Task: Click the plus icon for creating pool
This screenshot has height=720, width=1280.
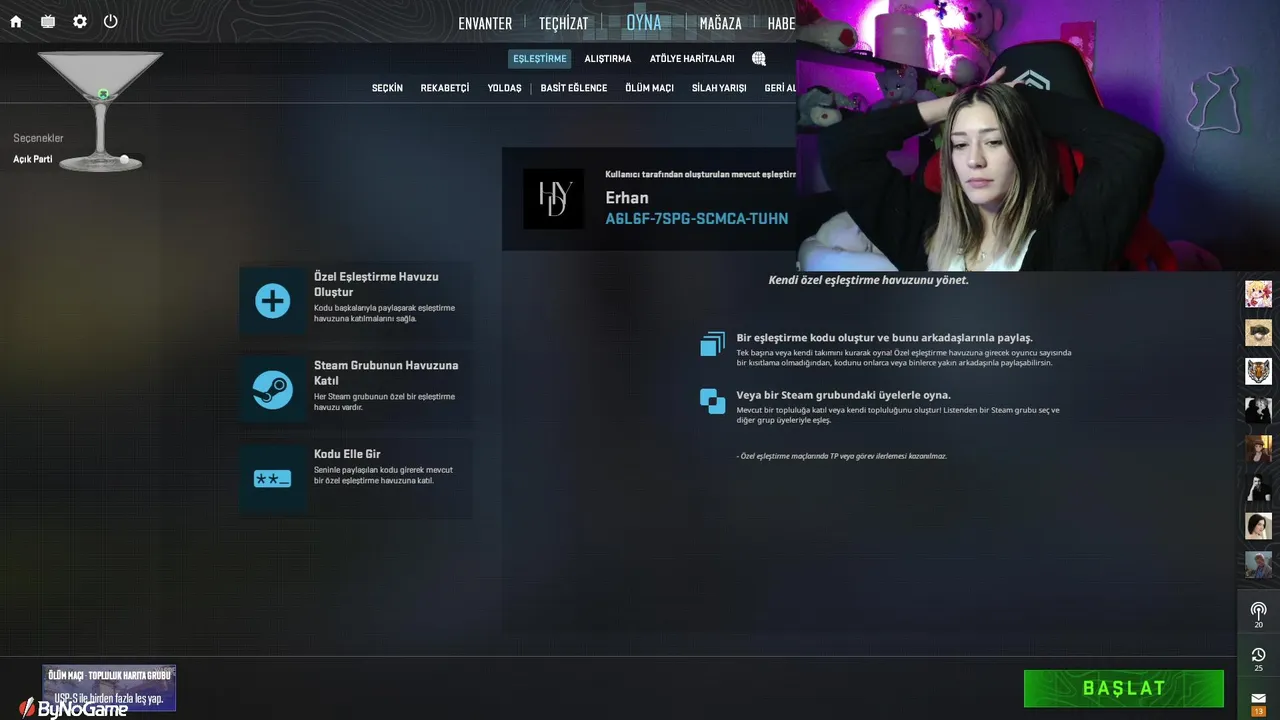Action: tap(273, 300)
